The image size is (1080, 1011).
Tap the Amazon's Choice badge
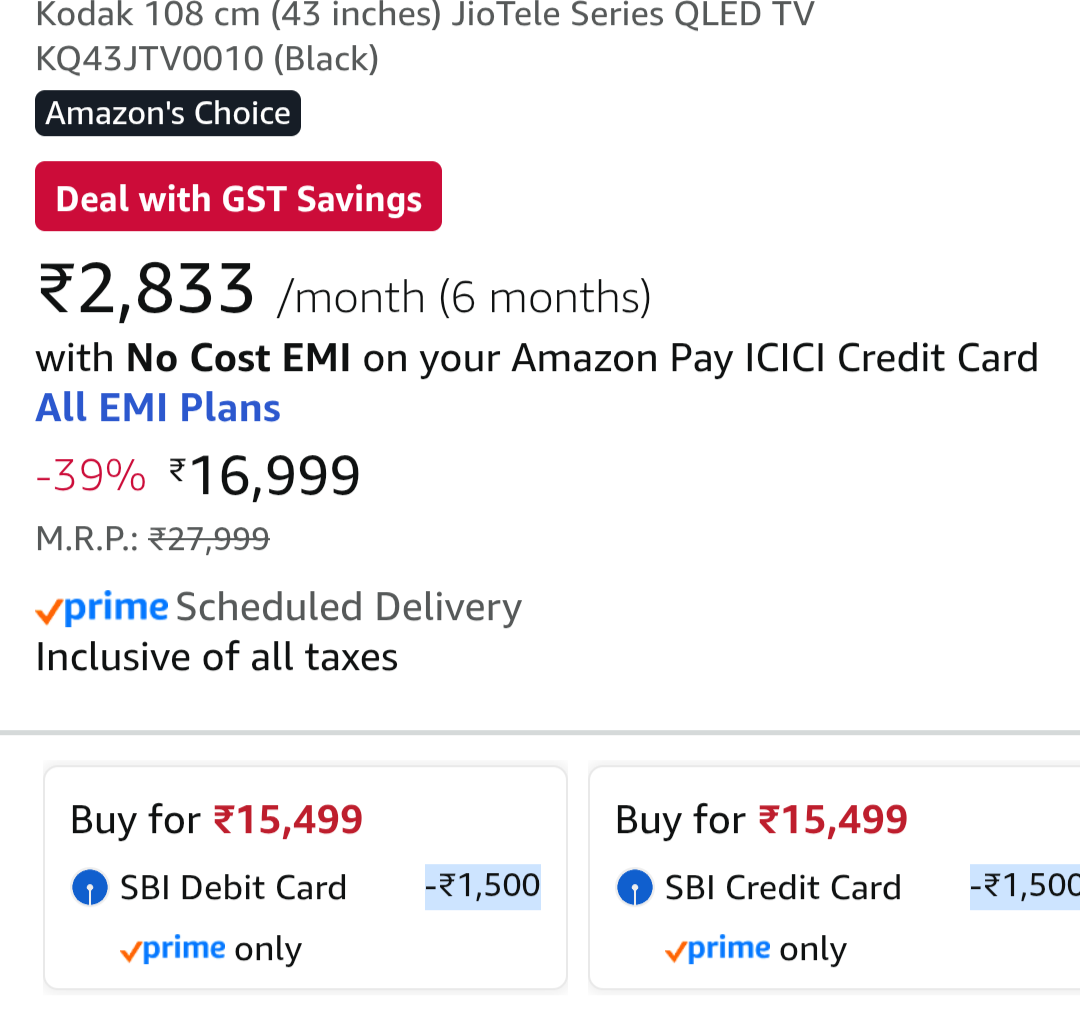pyautogui.click(x=168, y=113)
